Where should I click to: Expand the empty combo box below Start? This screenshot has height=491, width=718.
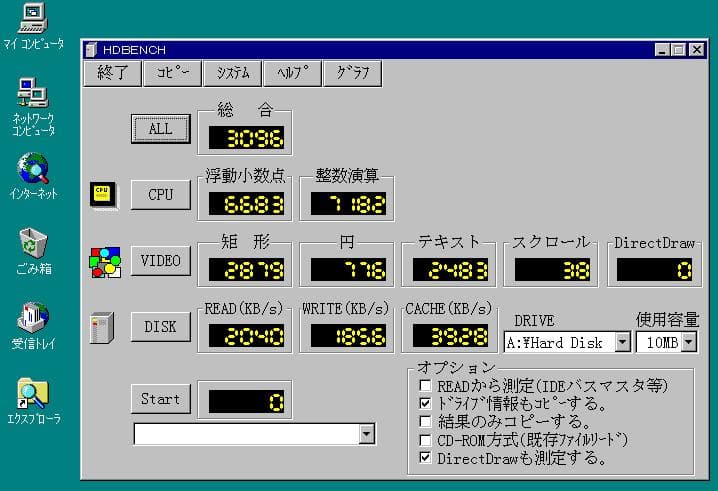[x=366, y=434]
